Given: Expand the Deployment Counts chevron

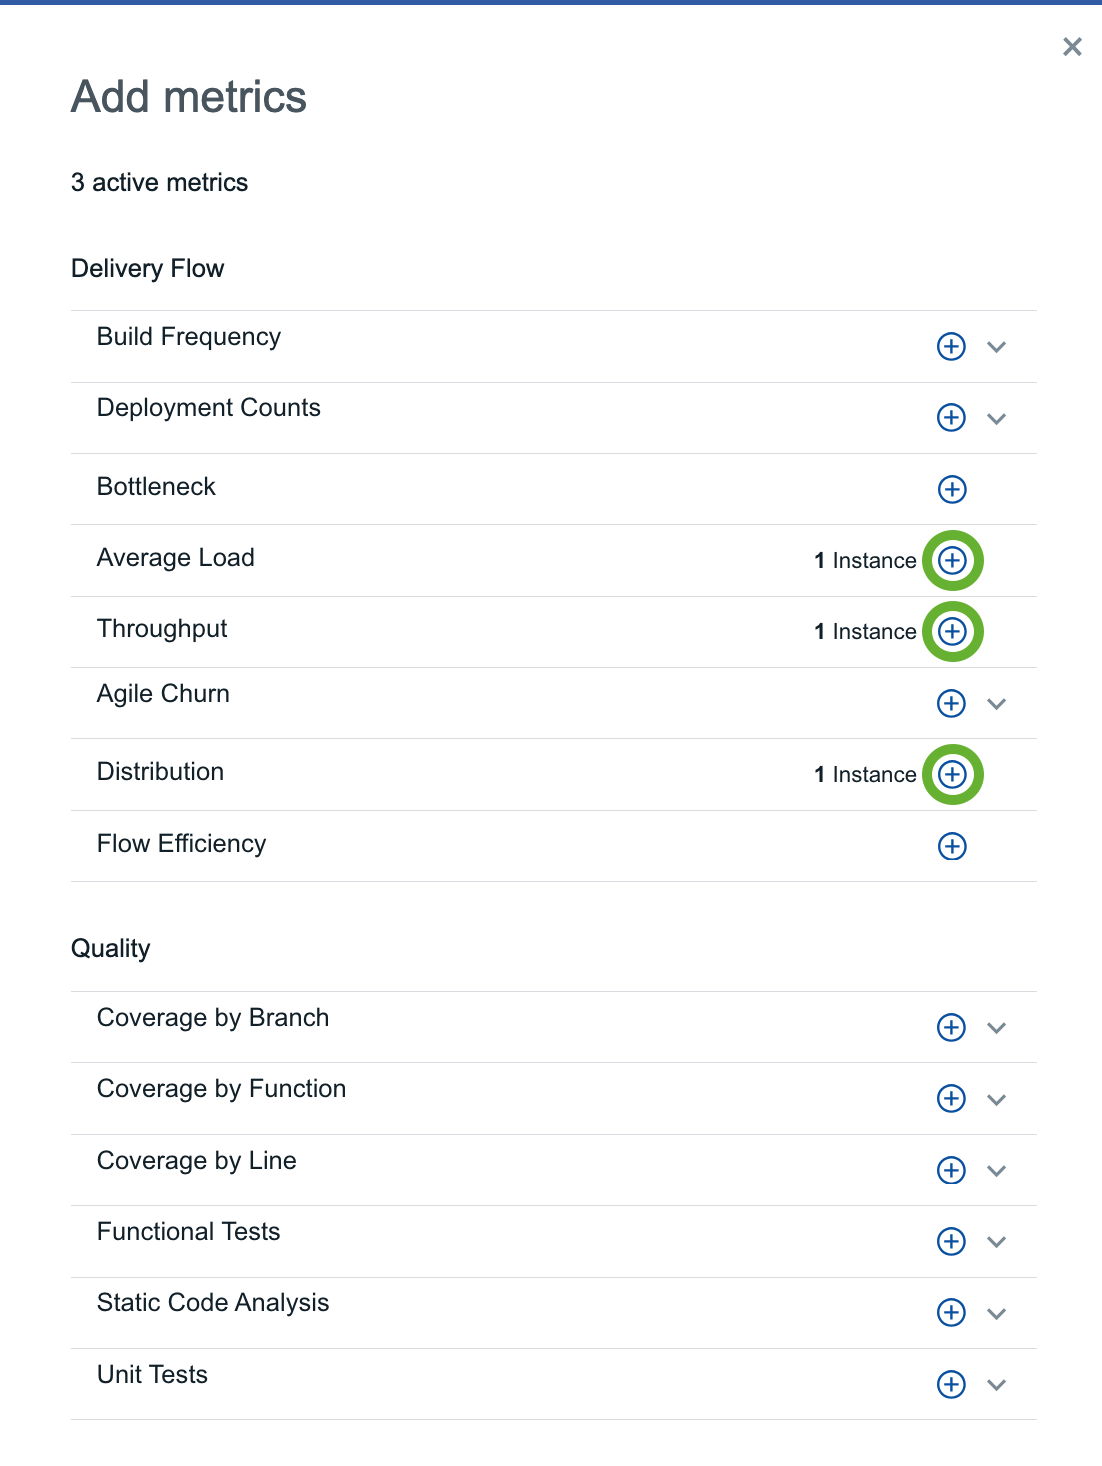Looking at the screenshot, I should 996,418.
